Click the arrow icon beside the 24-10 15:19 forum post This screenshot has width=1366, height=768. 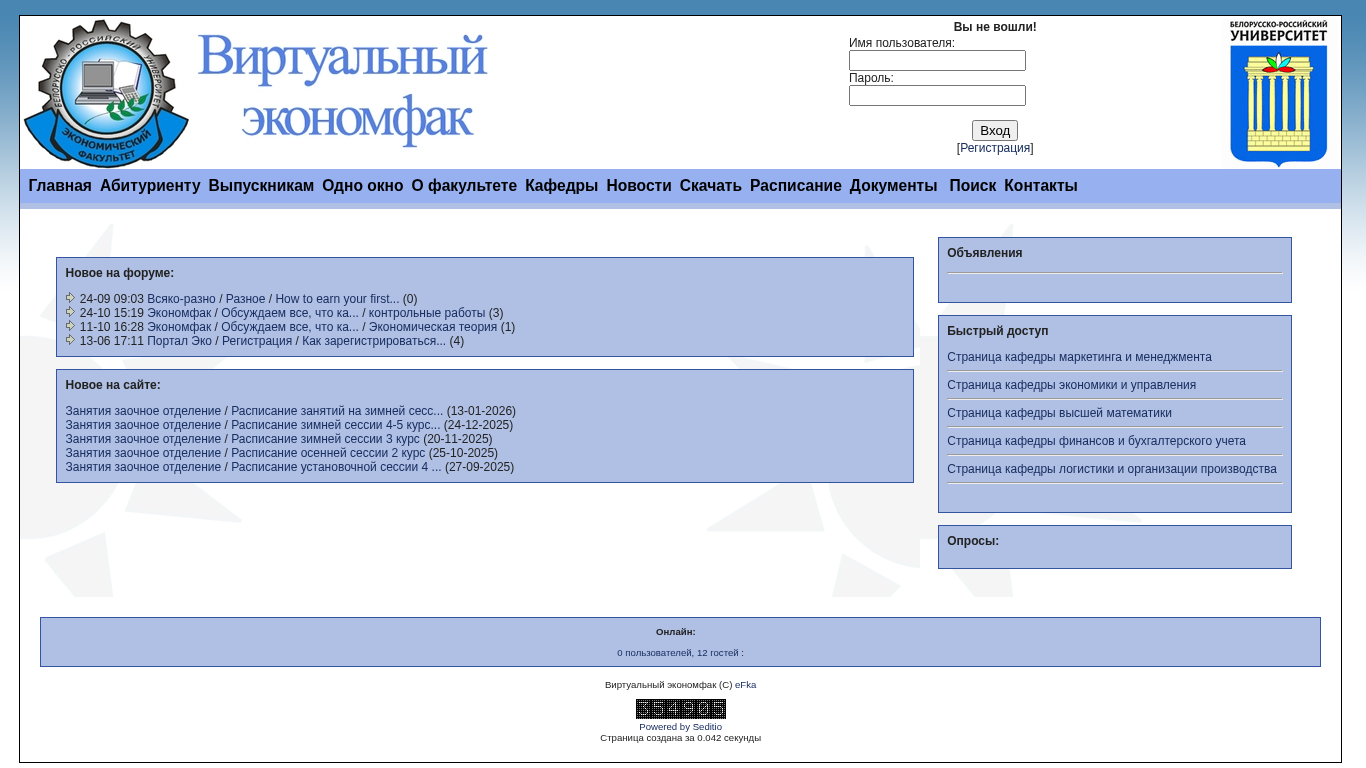(71, 312)
